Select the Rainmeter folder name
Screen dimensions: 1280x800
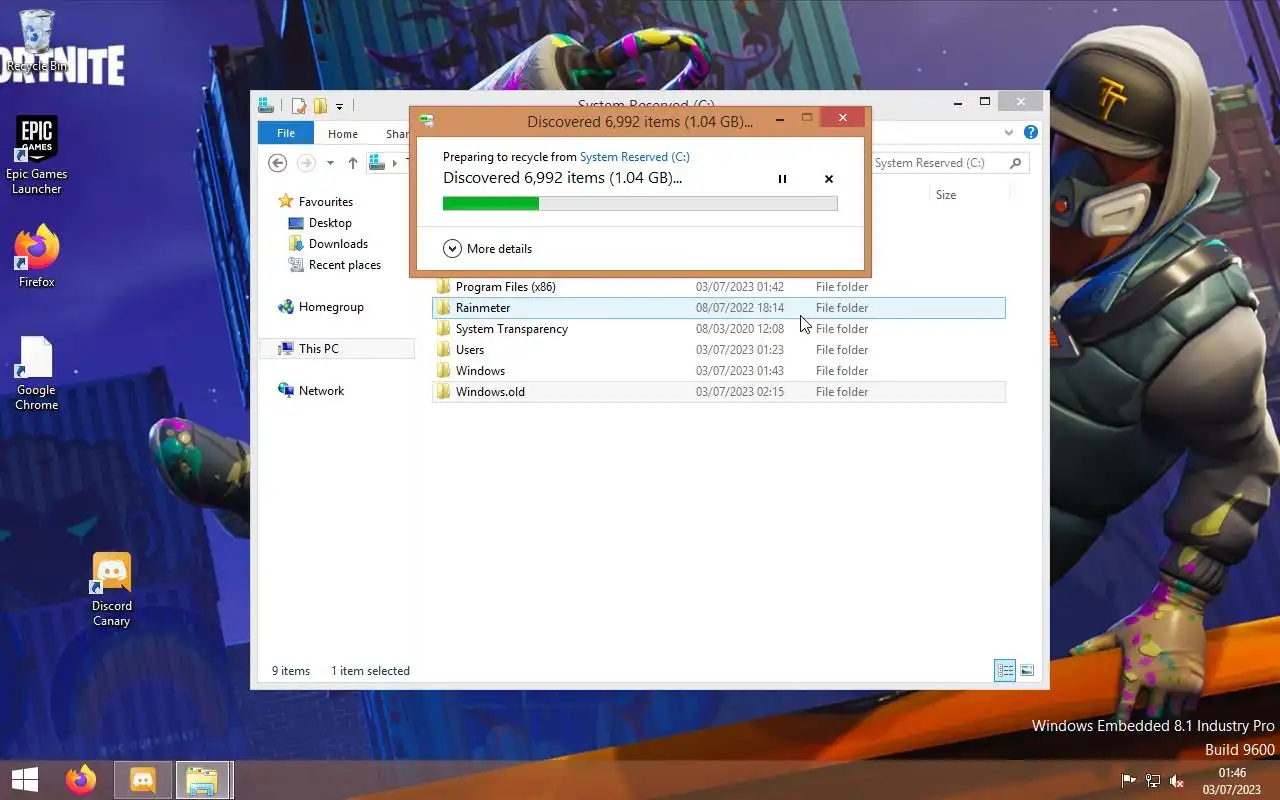coord(483,308)
